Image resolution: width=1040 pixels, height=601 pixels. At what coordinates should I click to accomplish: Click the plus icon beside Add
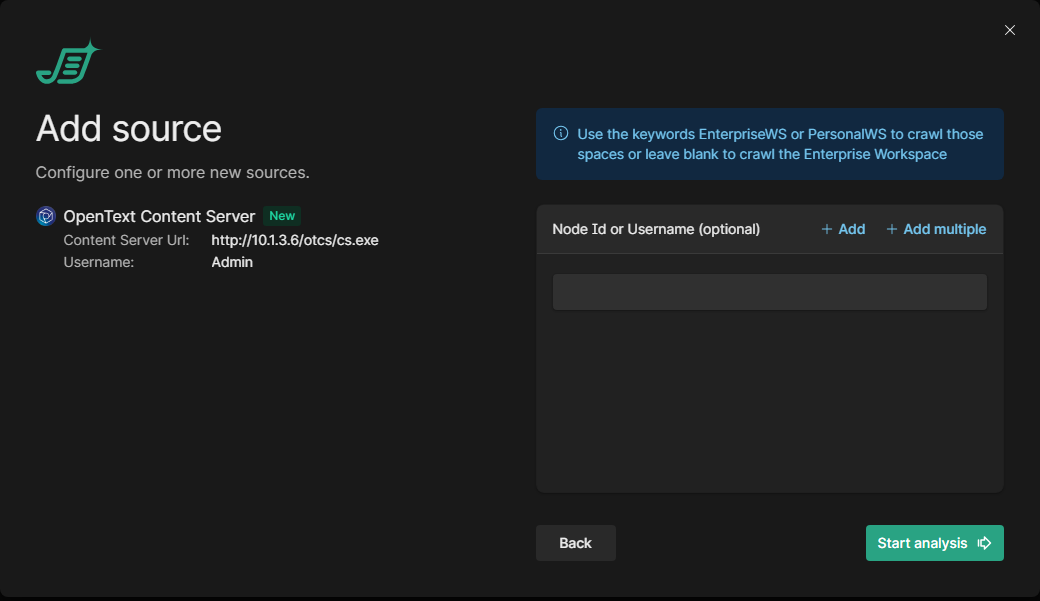point(827,230)
